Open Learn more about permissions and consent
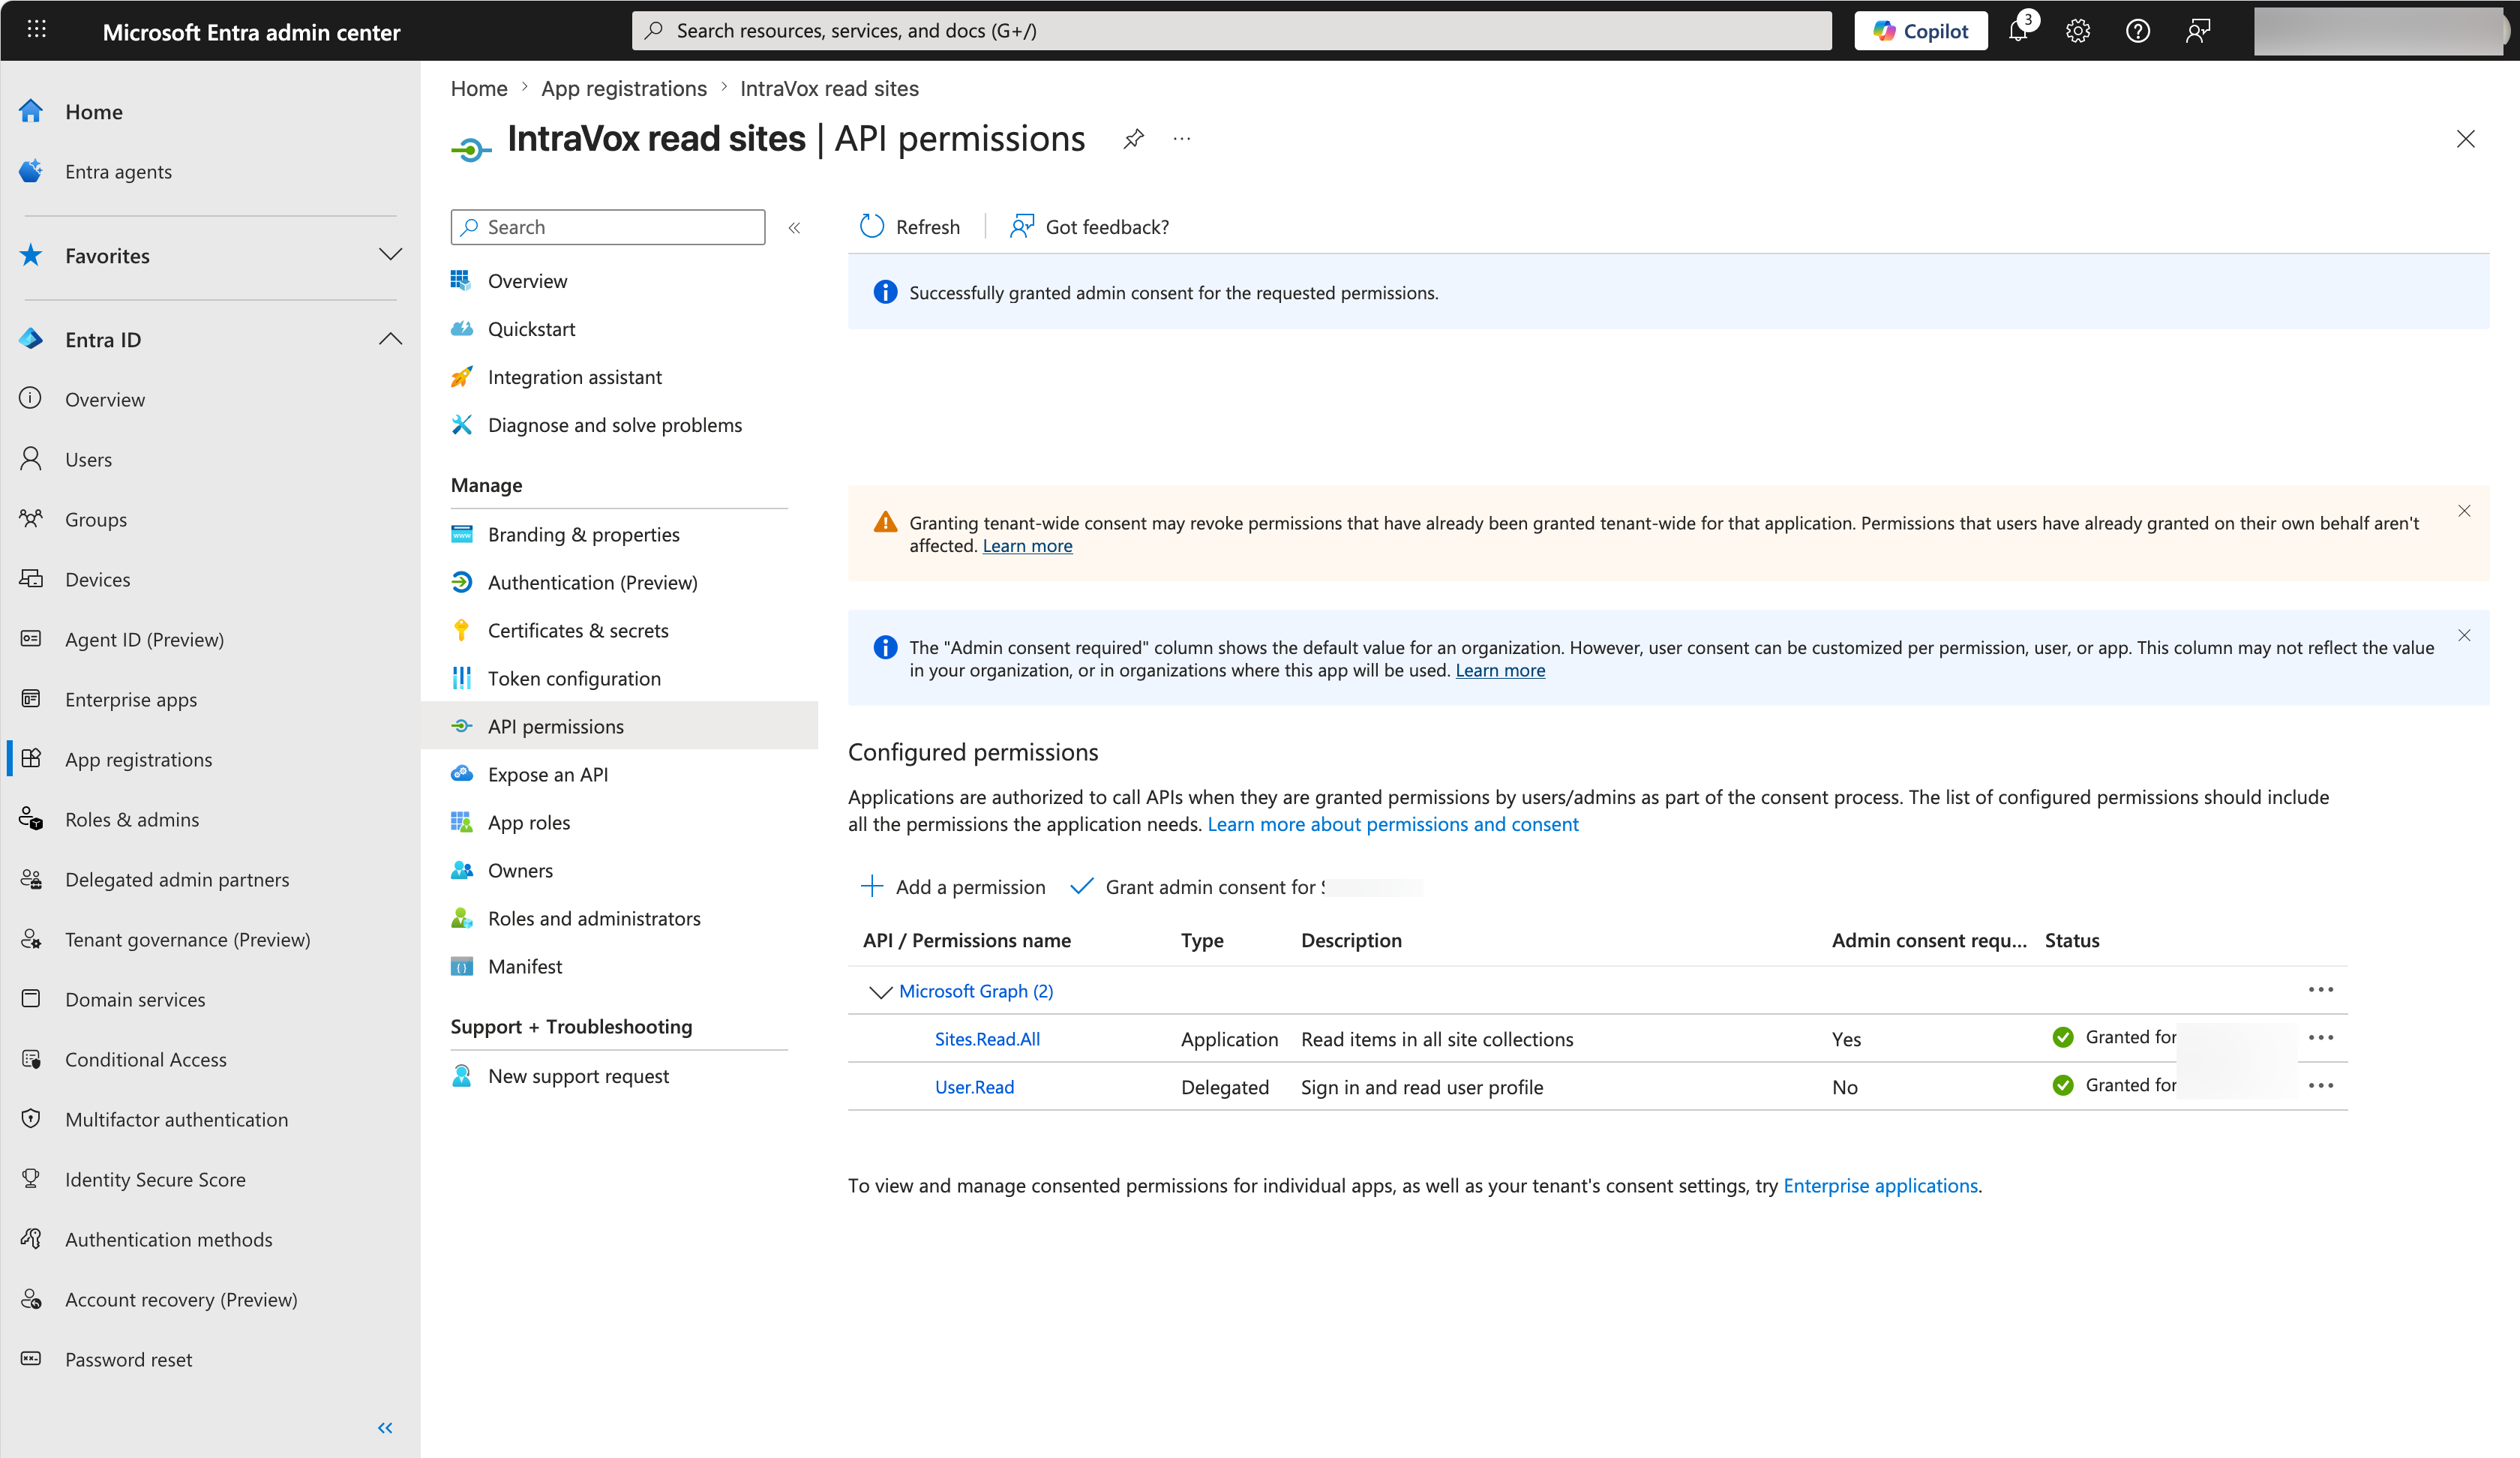The height and width of the screenshot is (1458, 2520). click(x=1393, y=824)
